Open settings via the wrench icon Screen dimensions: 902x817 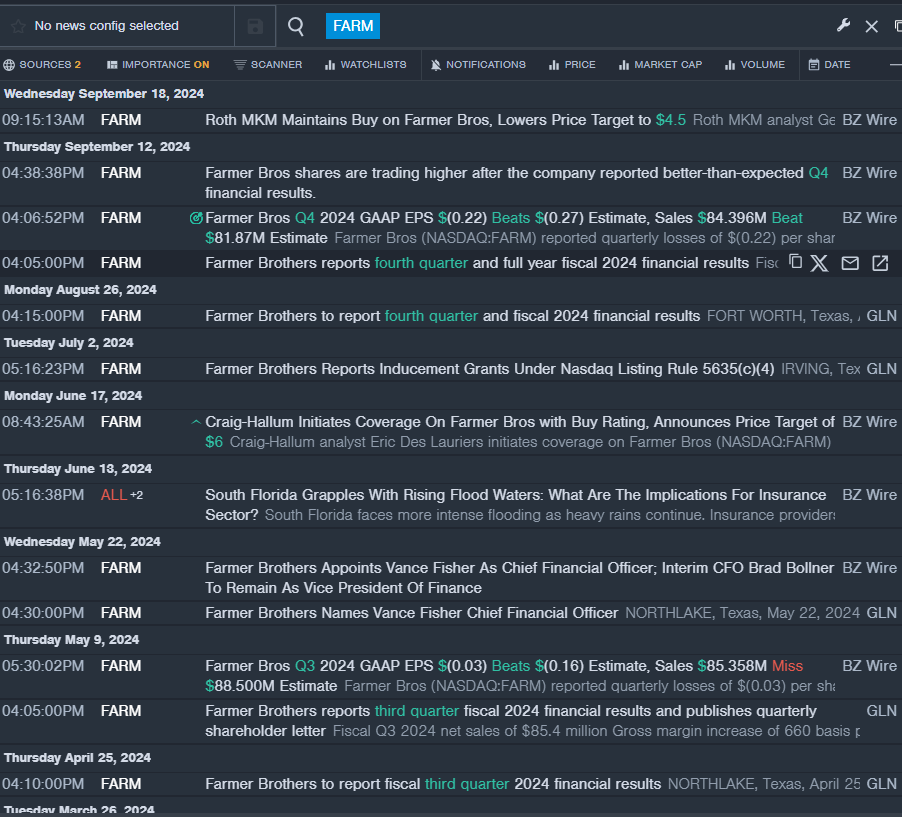(843, 26)
